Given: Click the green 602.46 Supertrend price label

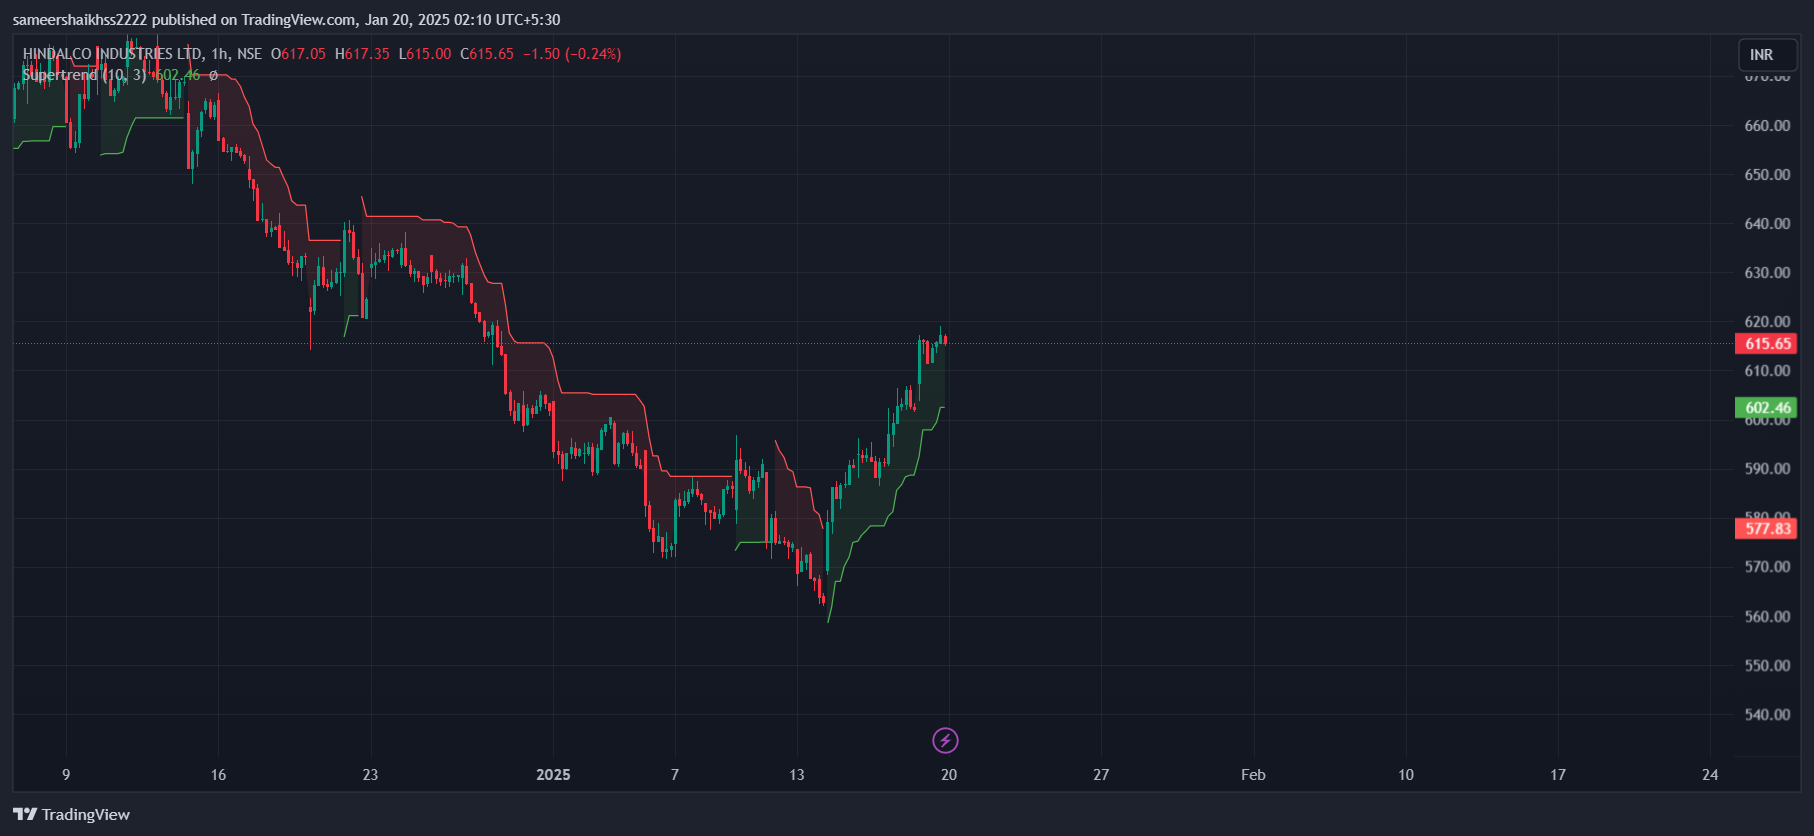Looking at the screenshot, I should 1766,407.
